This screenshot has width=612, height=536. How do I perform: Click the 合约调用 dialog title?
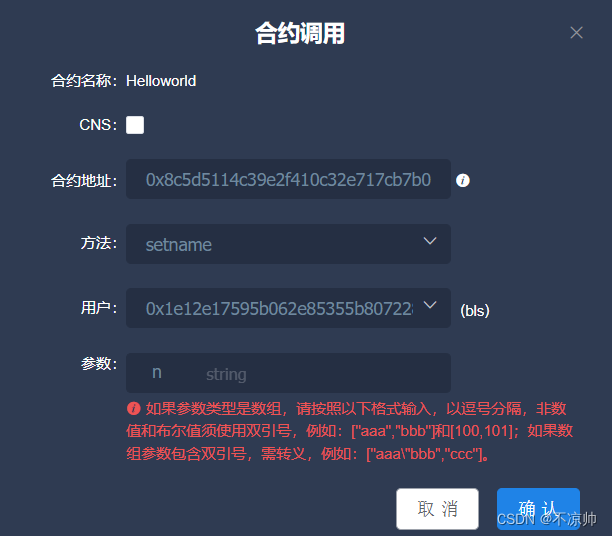pyautogui.click(x=300, y=33)
